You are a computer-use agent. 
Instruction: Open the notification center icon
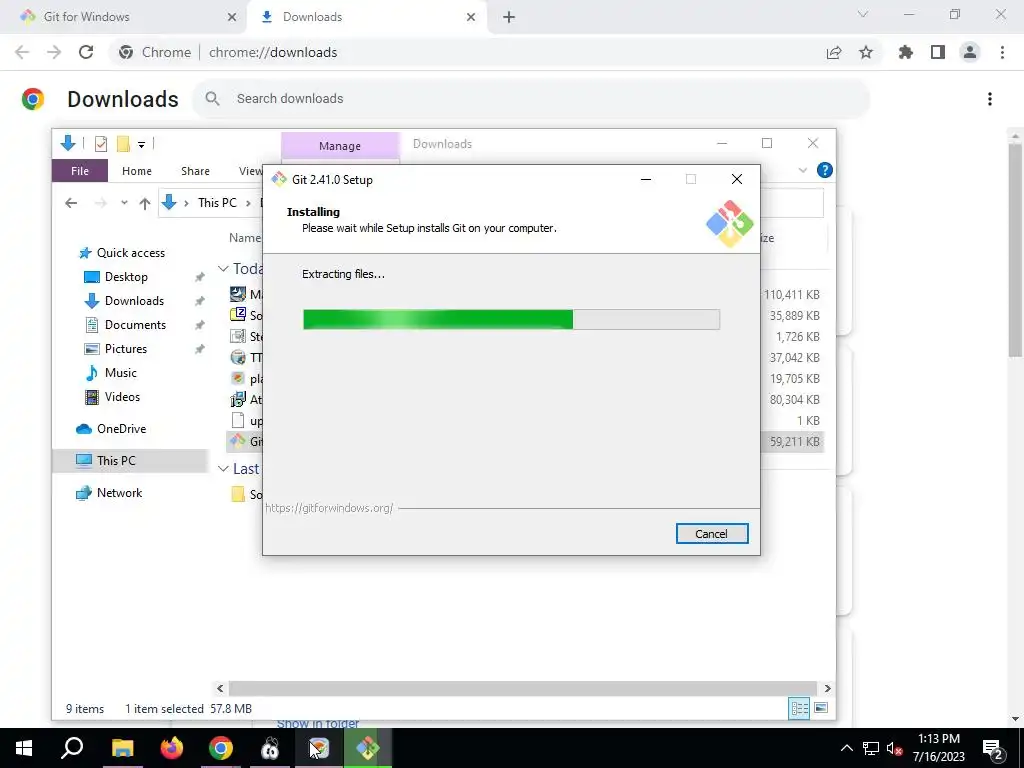pos(992,748)
